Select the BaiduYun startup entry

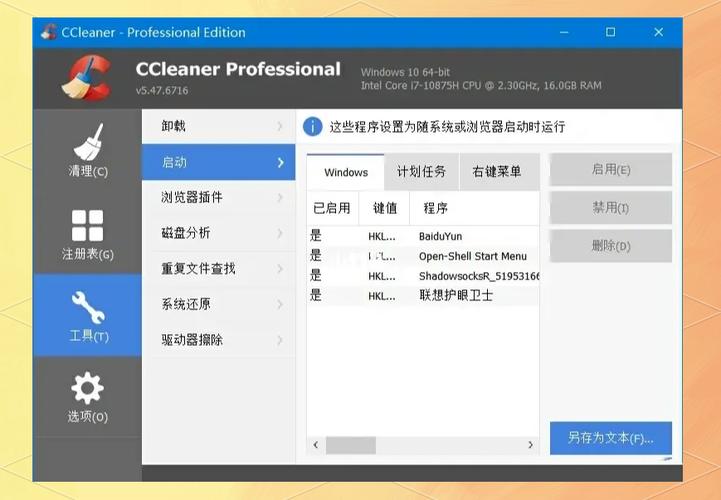(423, 236)
